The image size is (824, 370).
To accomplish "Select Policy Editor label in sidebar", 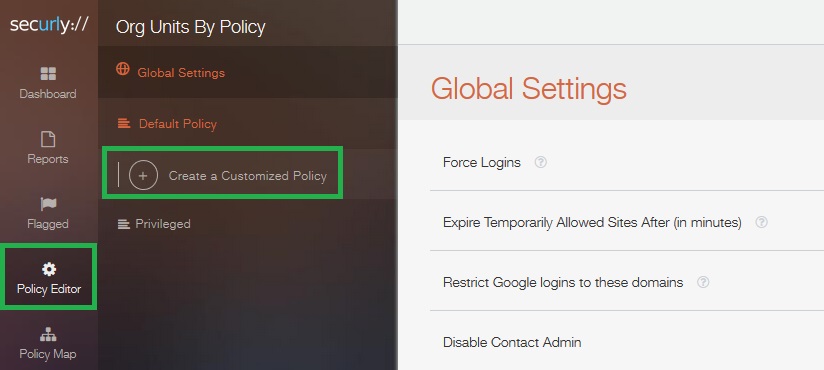I will pyautogui.click(x=49, y=289).
